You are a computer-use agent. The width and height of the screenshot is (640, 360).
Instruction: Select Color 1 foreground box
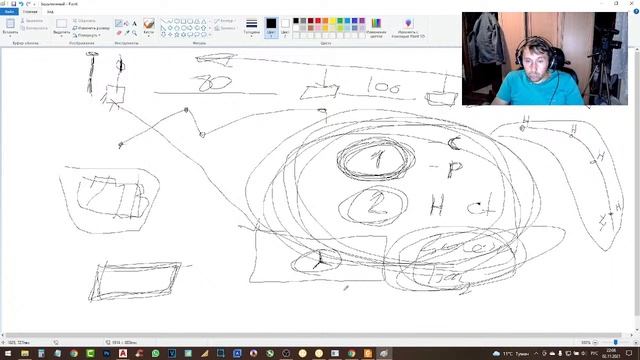pyautogui.click(x=271, y=27)
